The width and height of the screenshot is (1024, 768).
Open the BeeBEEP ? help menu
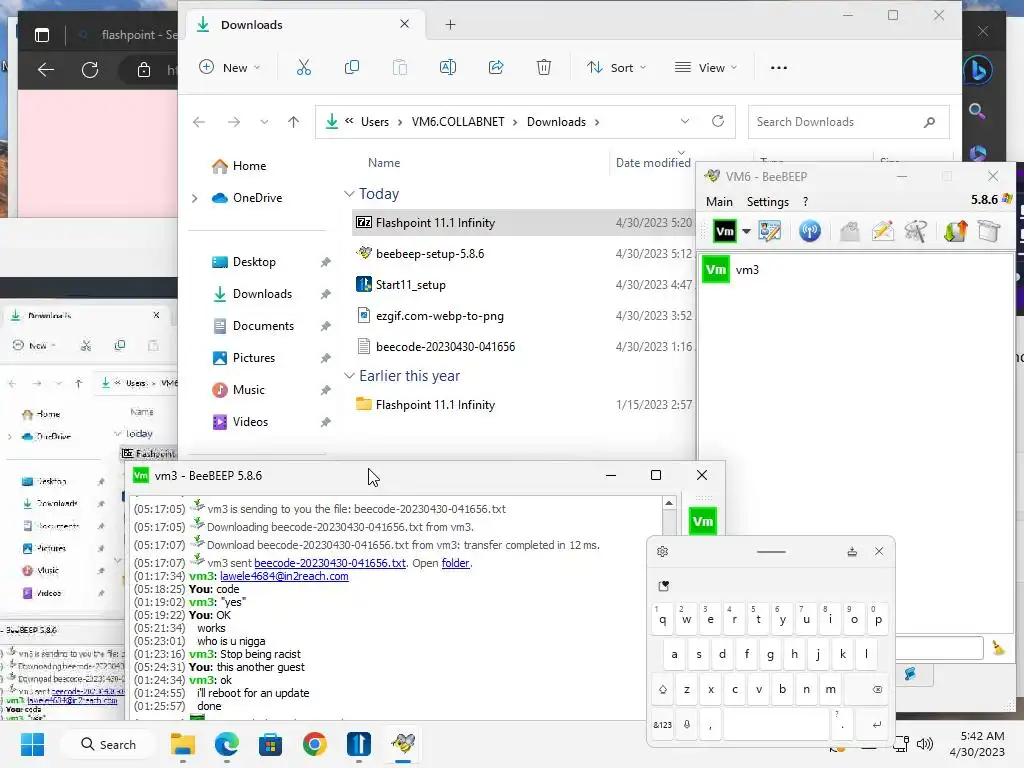coord(805,202)
